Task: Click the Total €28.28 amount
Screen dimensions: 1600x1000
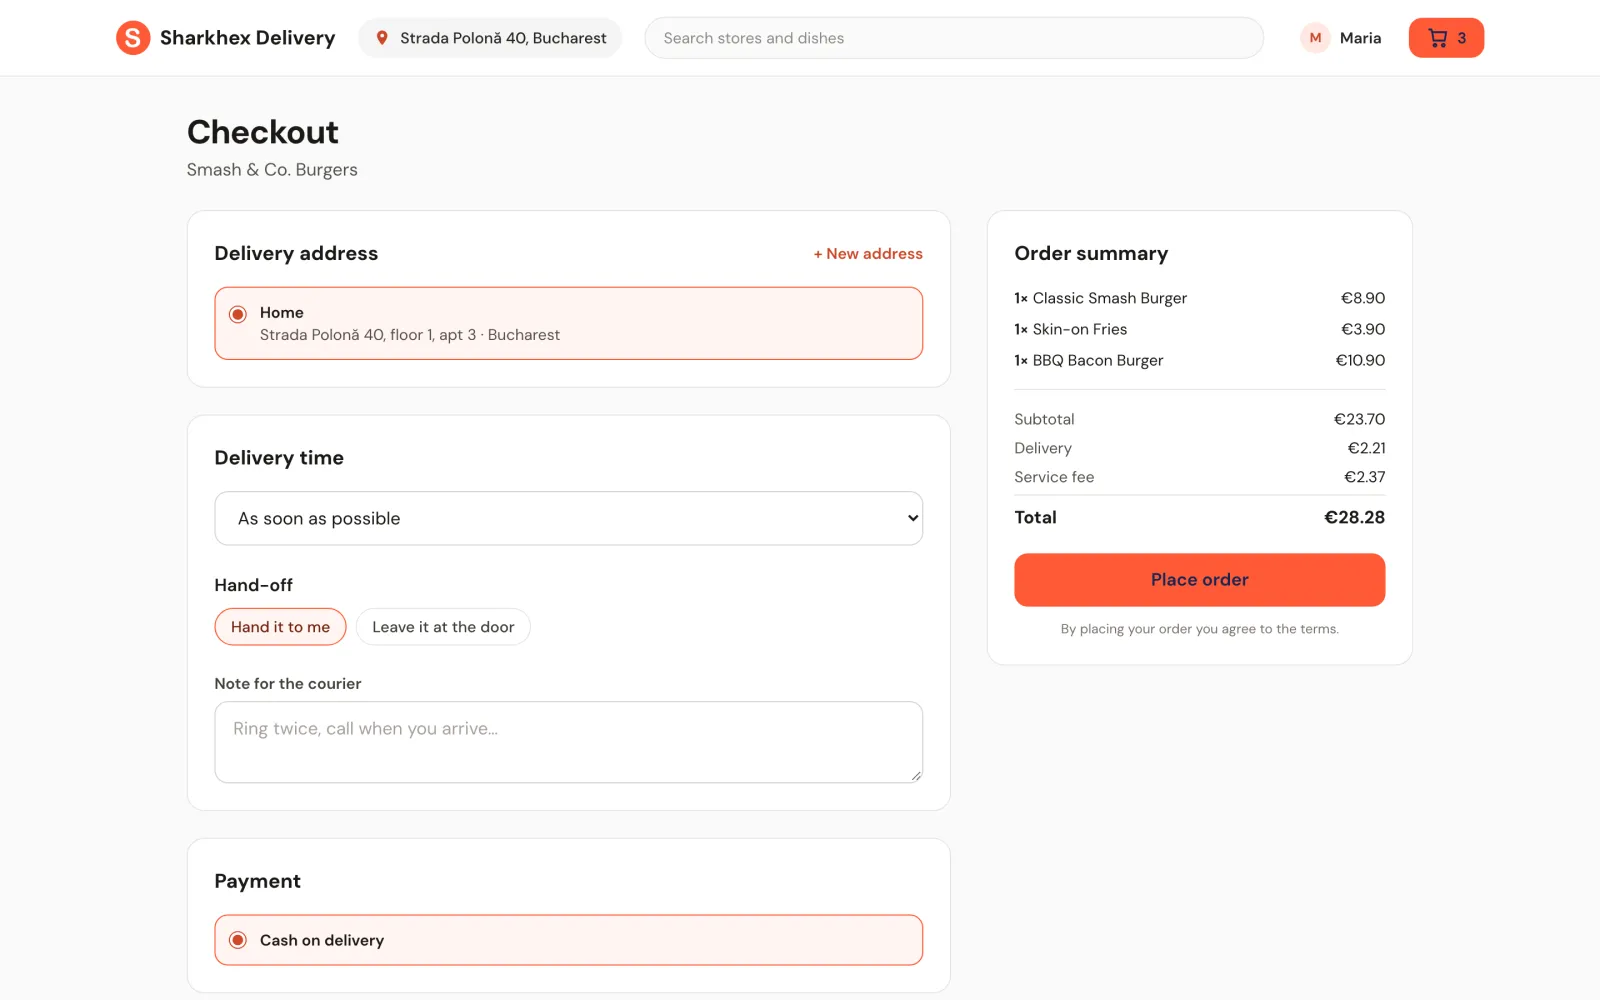Action: [1354, 517]
